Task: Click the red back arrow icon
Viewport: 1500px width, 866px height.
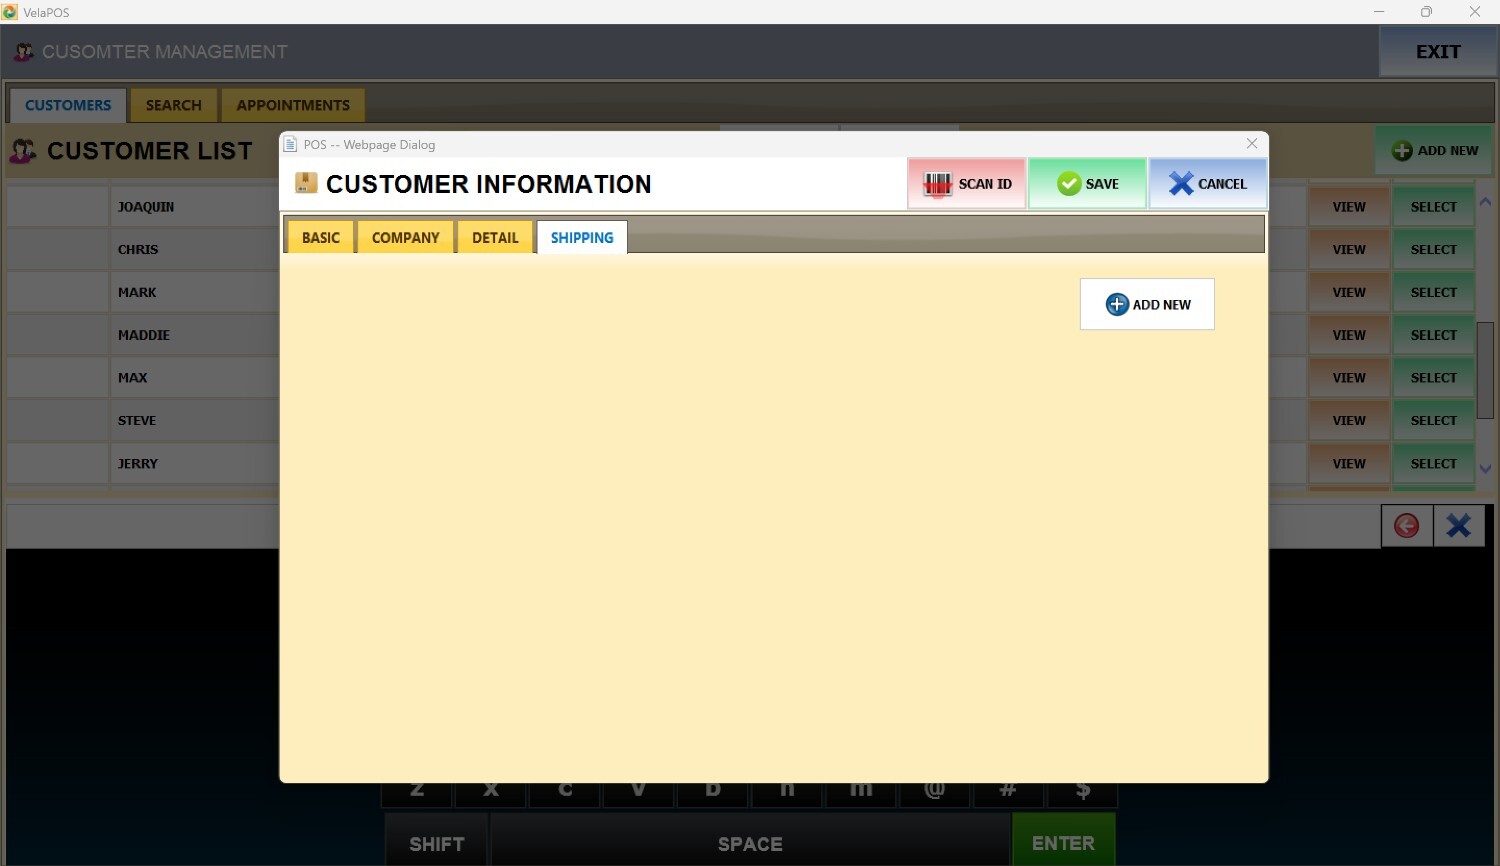Action: pyautogui.click(x=1406, y=526)
